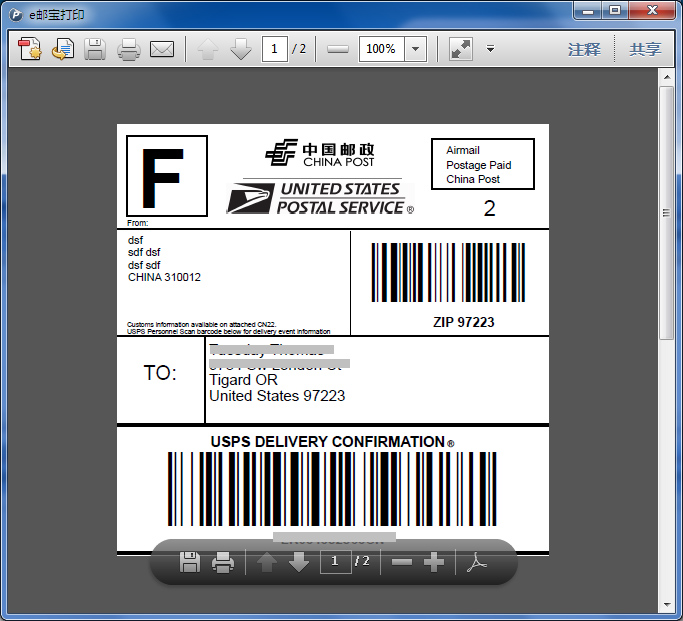Open the 注释 comments panel
The width and height of the screenshot is (683, 621).
584,49
